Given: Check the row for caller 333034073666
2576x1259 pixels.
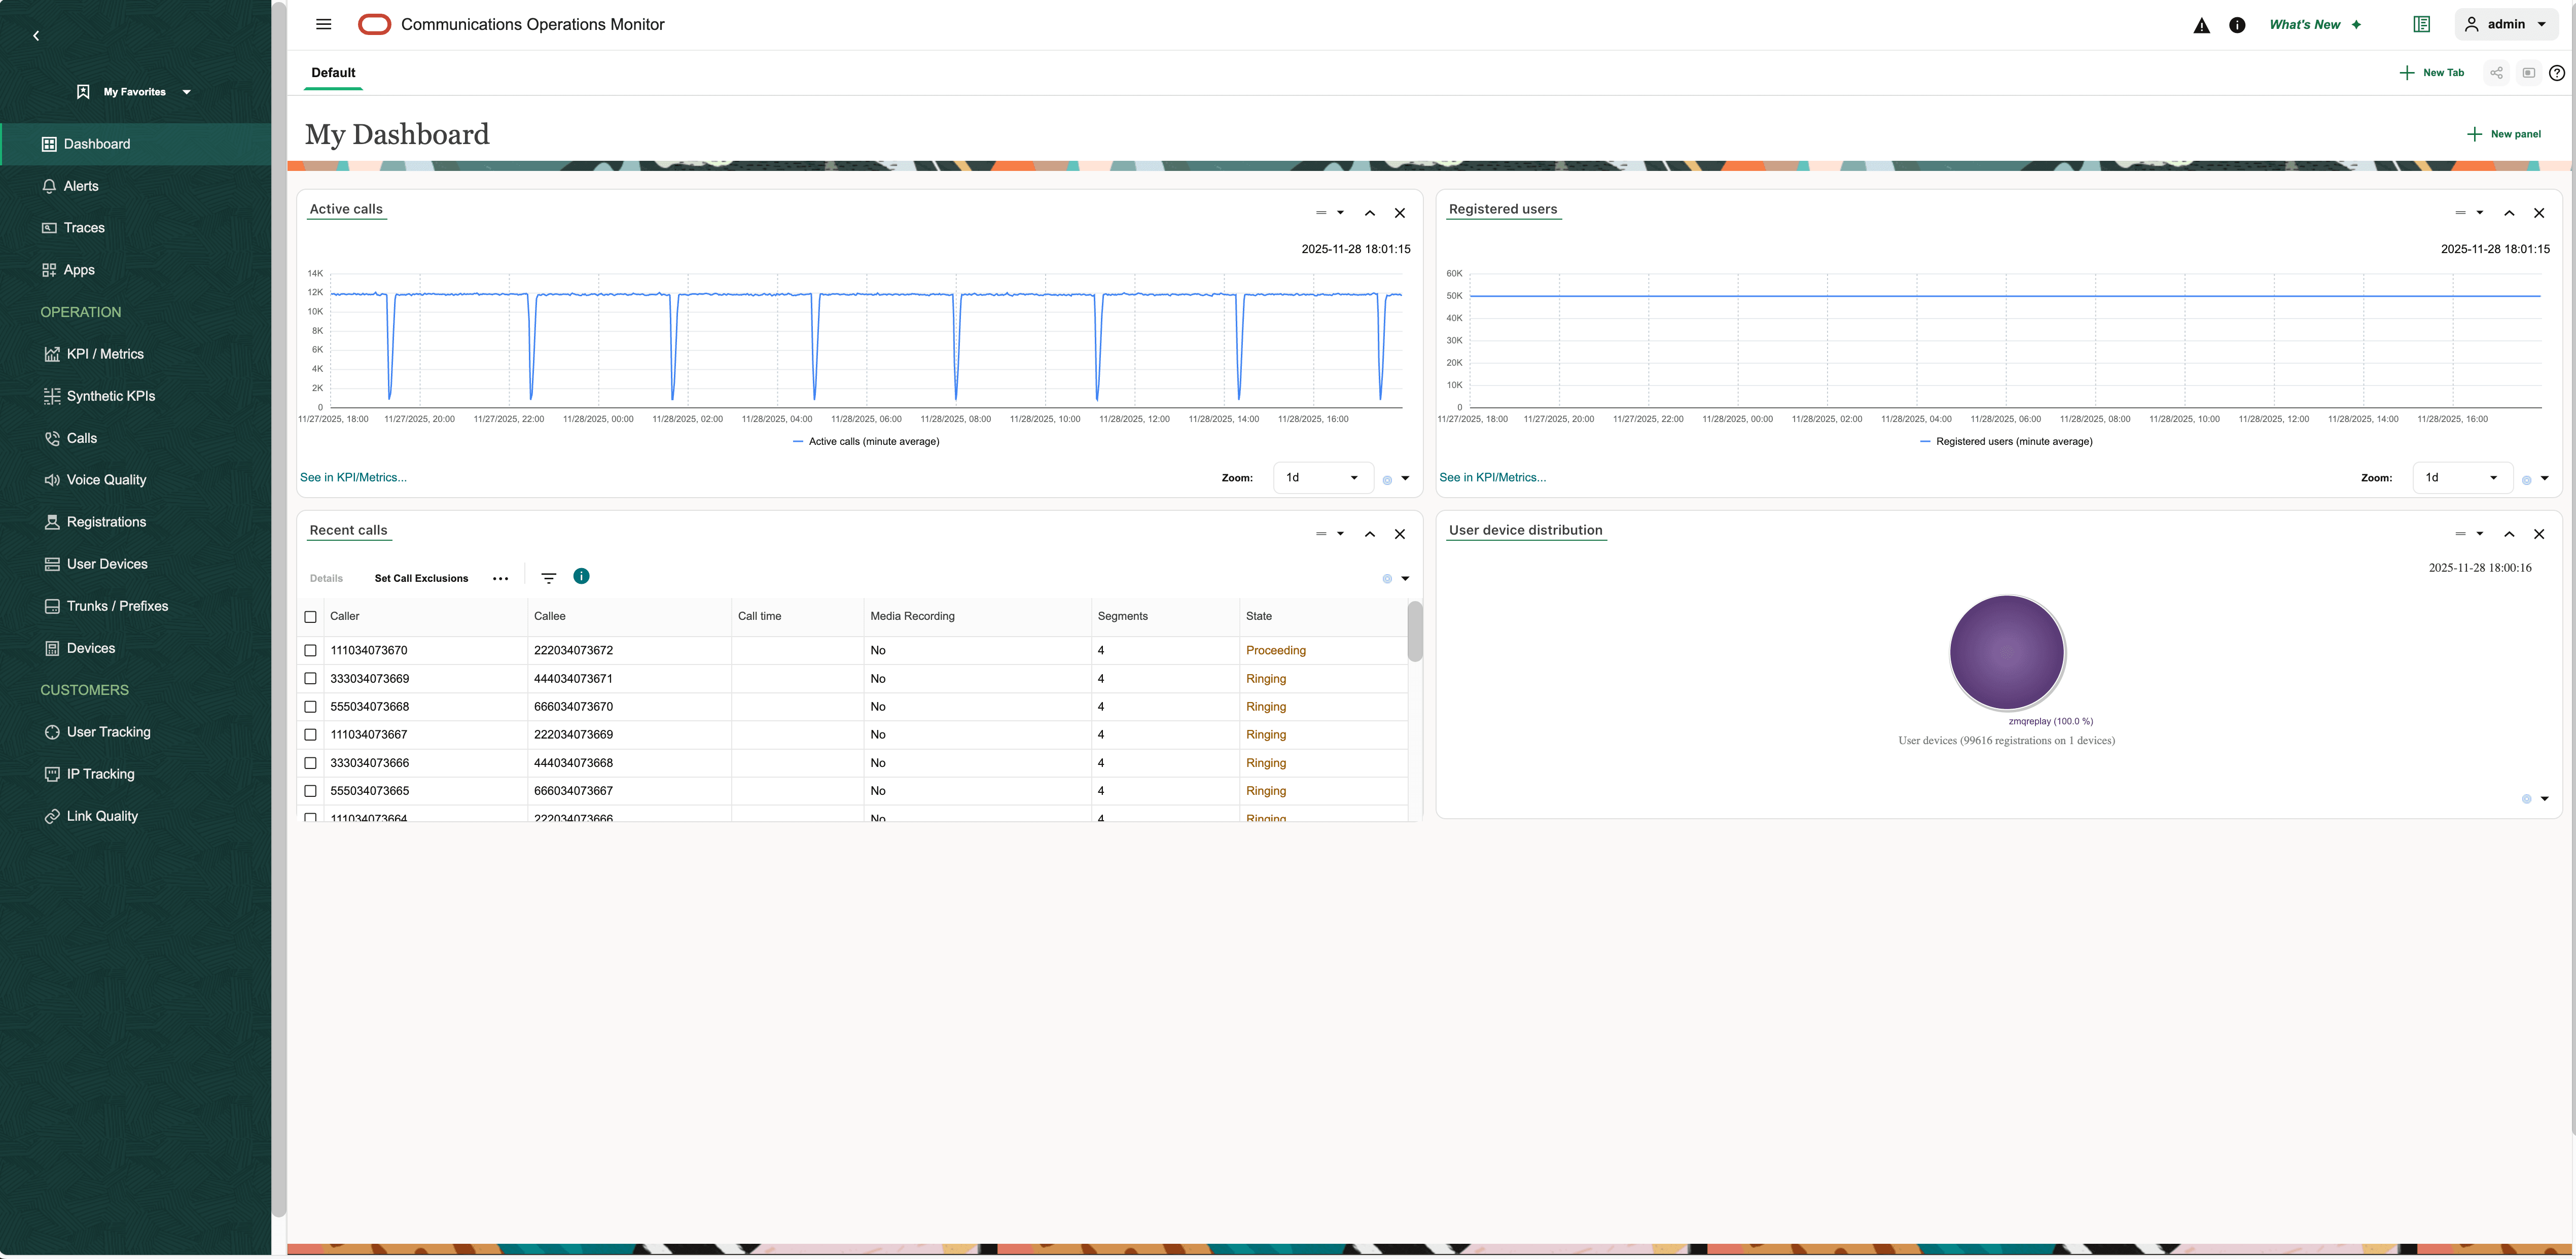Looking at the screenshot, I should (310, 763).
